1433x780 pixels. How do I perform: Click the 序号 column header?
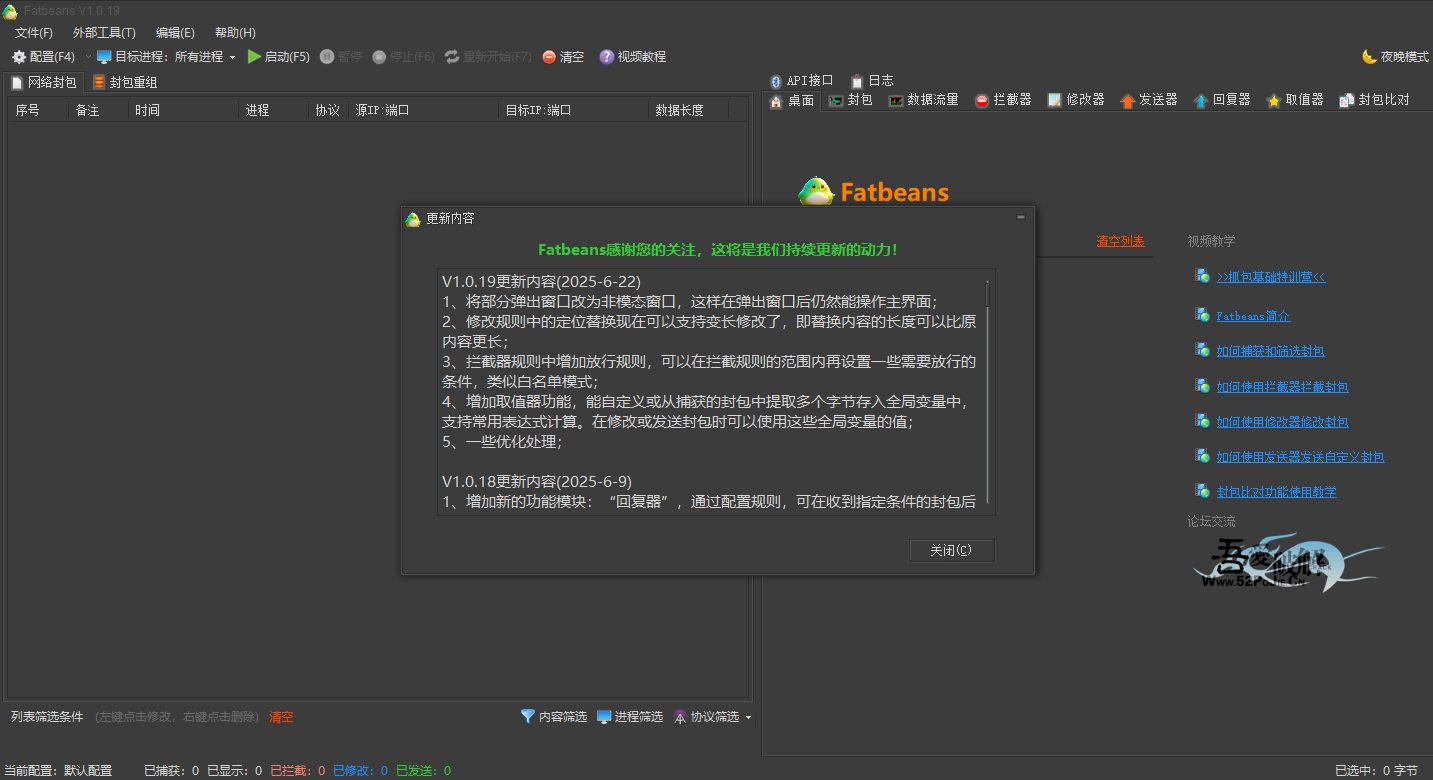(38, 110)
